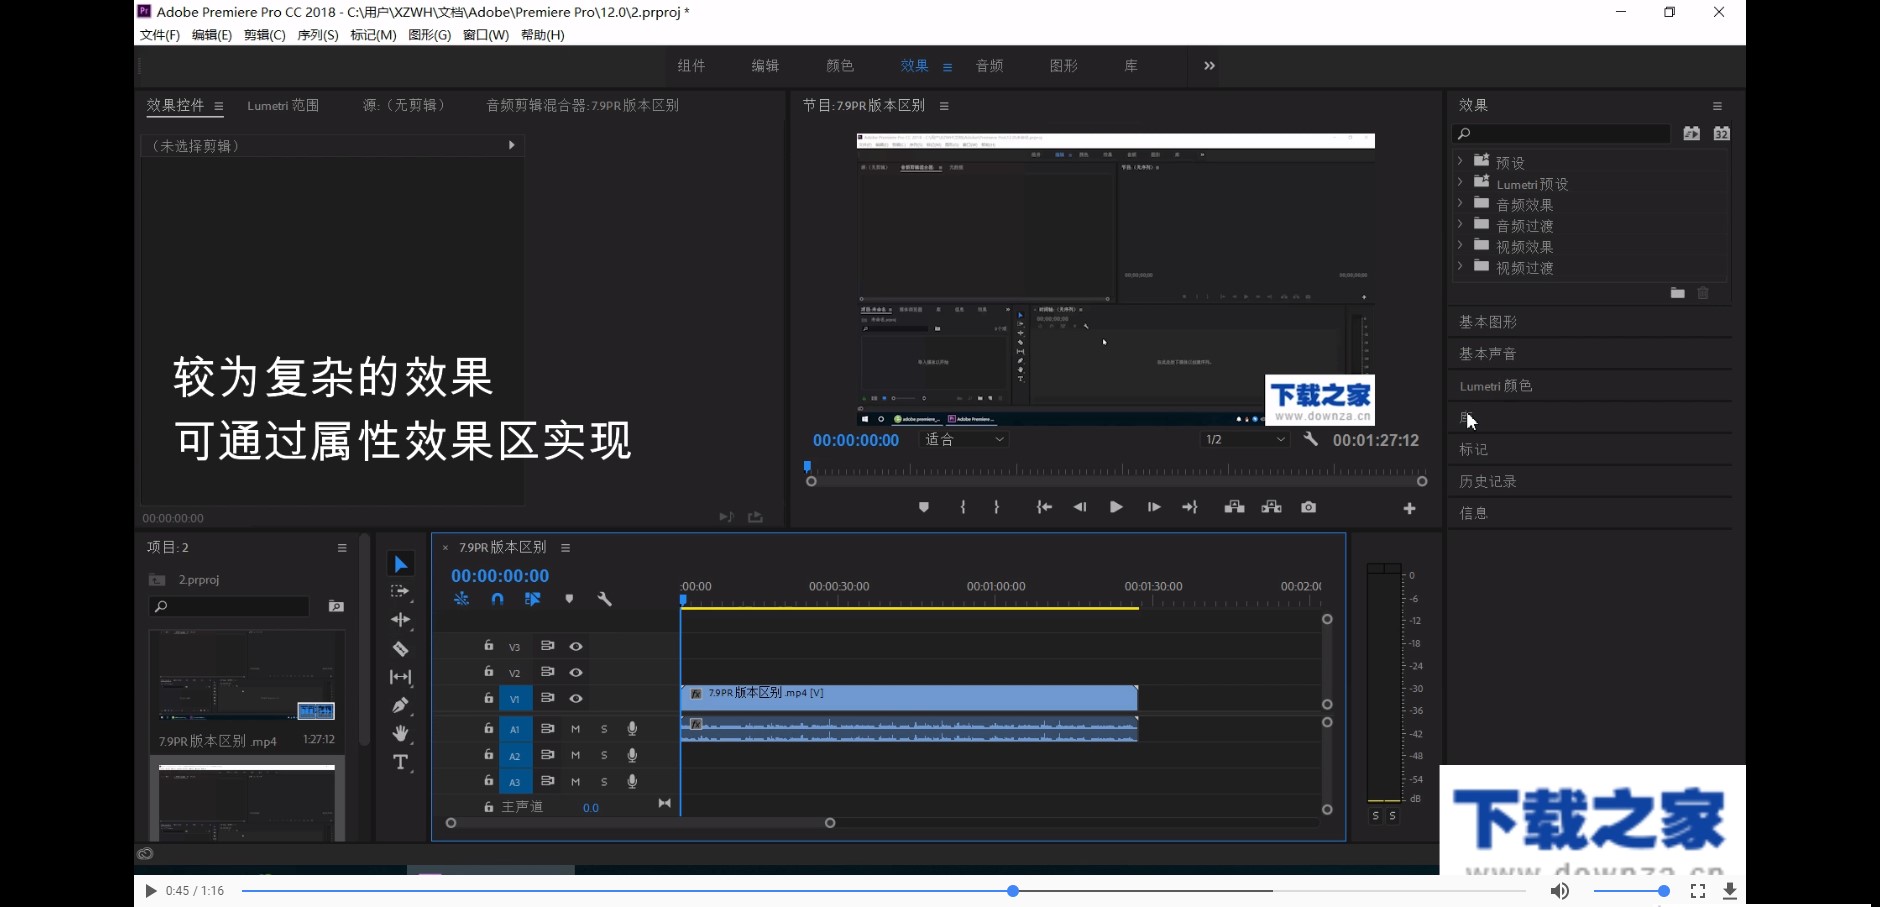Open the 历史记录 panel
Screen dimensions: 1880x907
[1489, 481]
